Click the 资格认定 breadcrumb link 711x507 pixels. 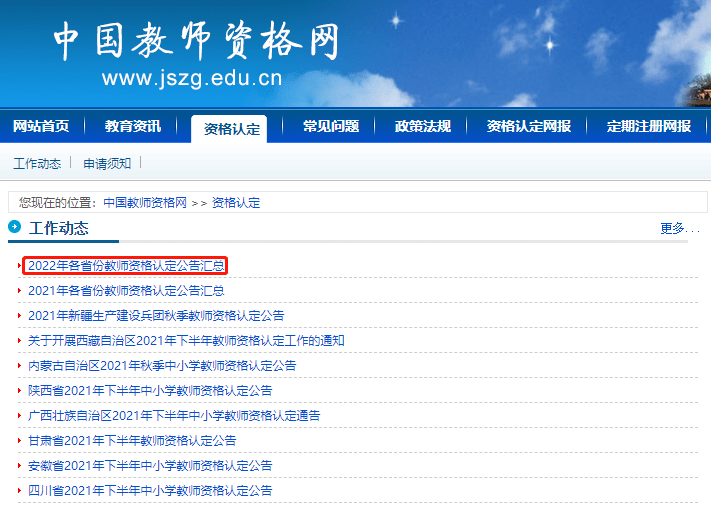pos(236,202)
